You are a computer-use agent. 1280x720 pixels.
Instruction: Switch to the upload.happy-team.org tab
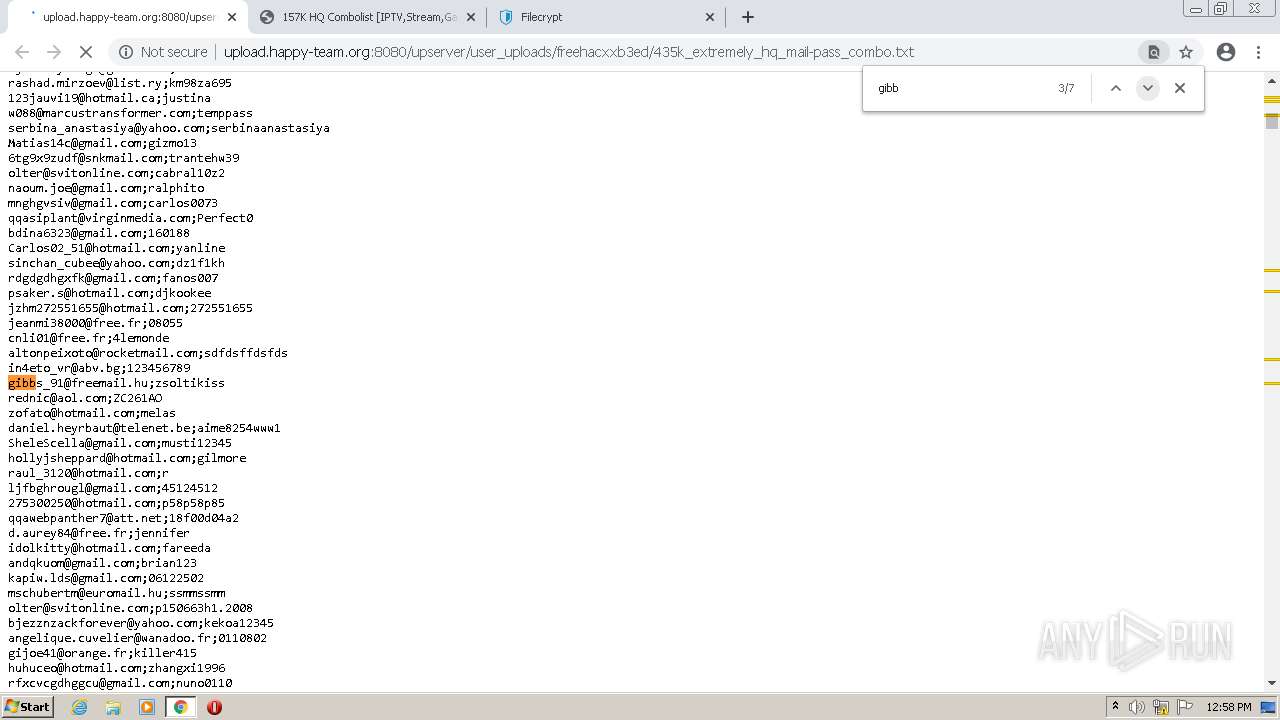(x=128, y=17)
